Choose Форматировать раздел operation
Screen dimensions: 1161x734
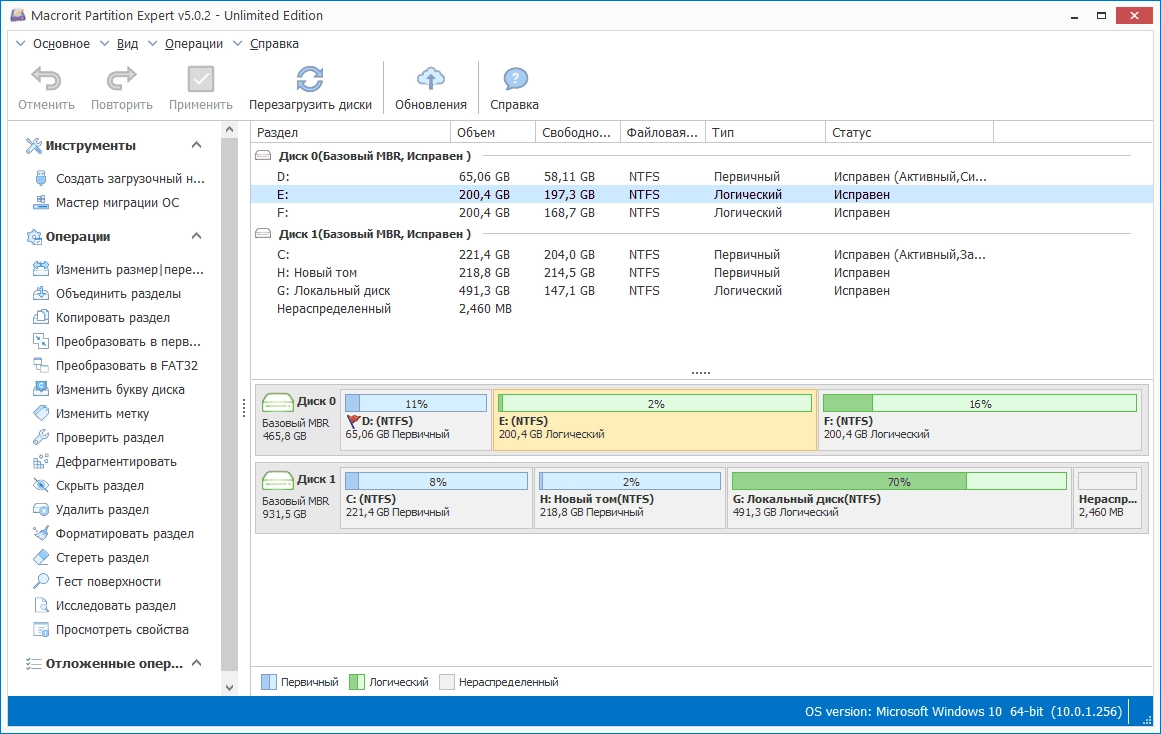pyautogui.click(x=114, y=533)
